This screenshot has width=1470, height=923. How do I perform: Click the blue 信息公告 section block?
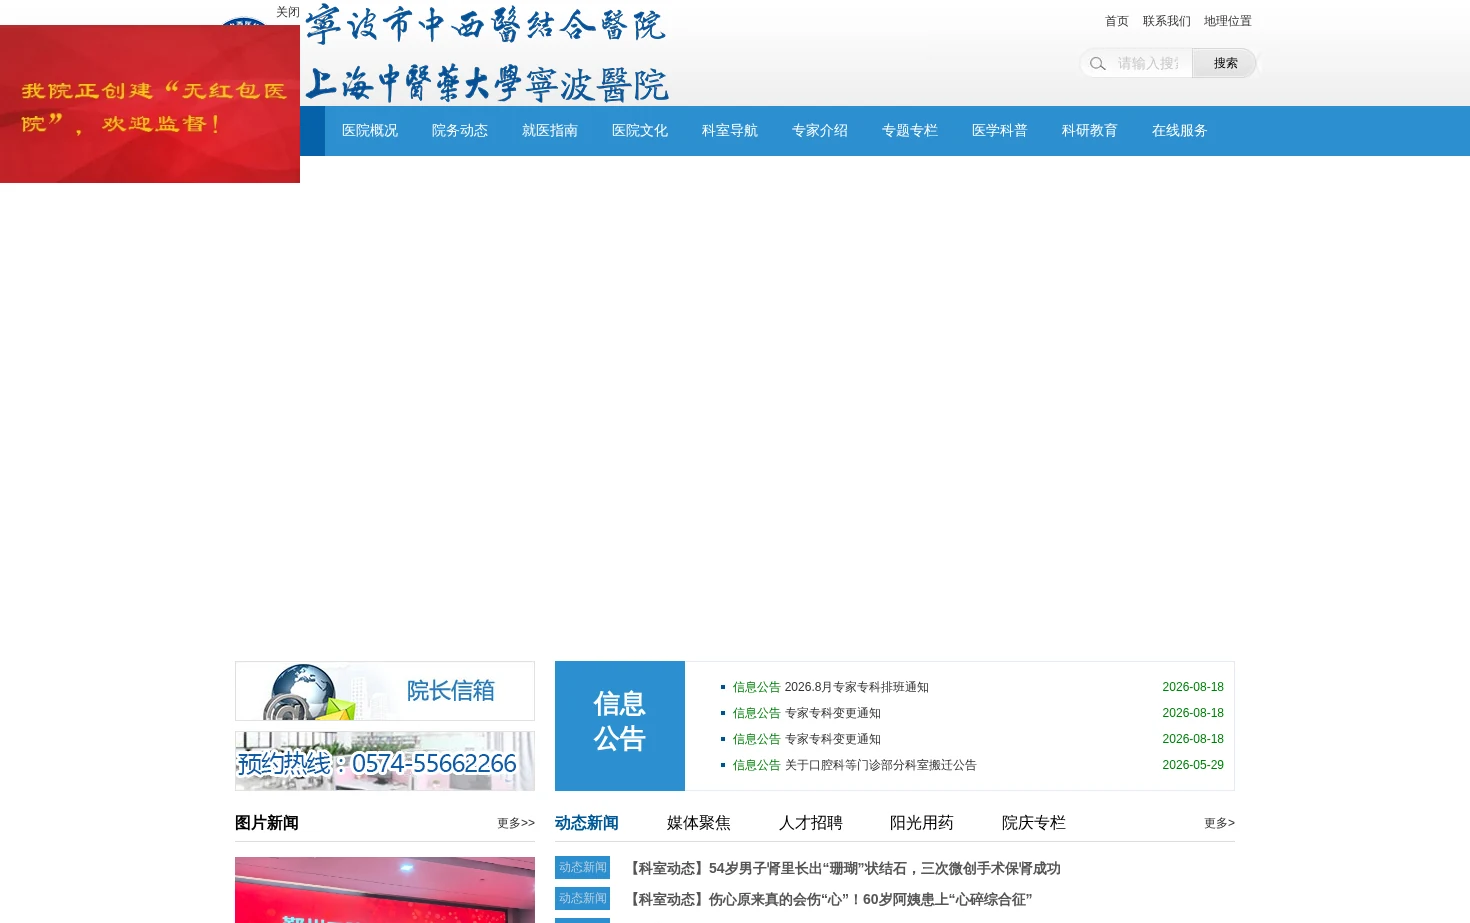pos(620,726)
